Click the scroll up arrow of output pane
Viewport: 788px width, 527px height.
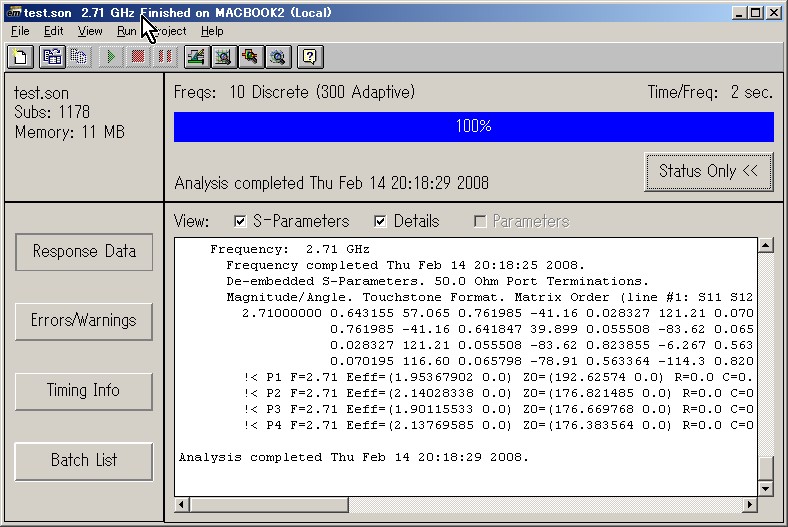click(765, 246)
